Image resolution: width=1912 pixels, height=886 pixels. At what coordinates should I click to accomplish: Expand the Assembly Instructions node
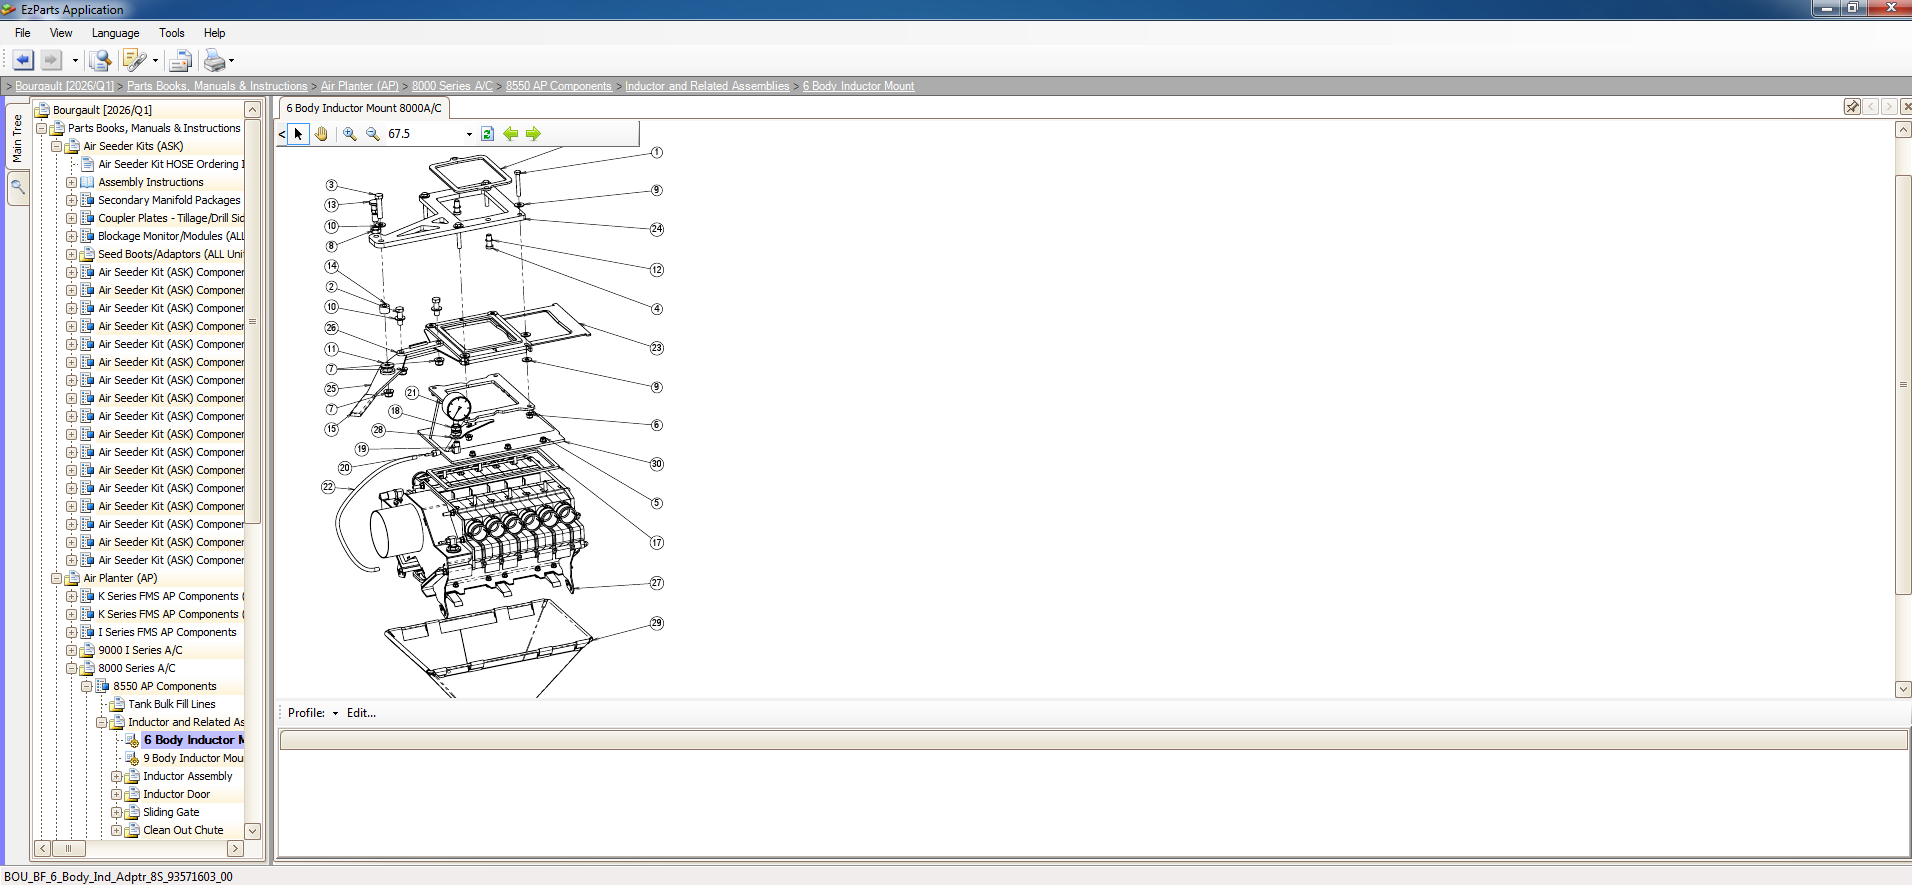[71, 182]
